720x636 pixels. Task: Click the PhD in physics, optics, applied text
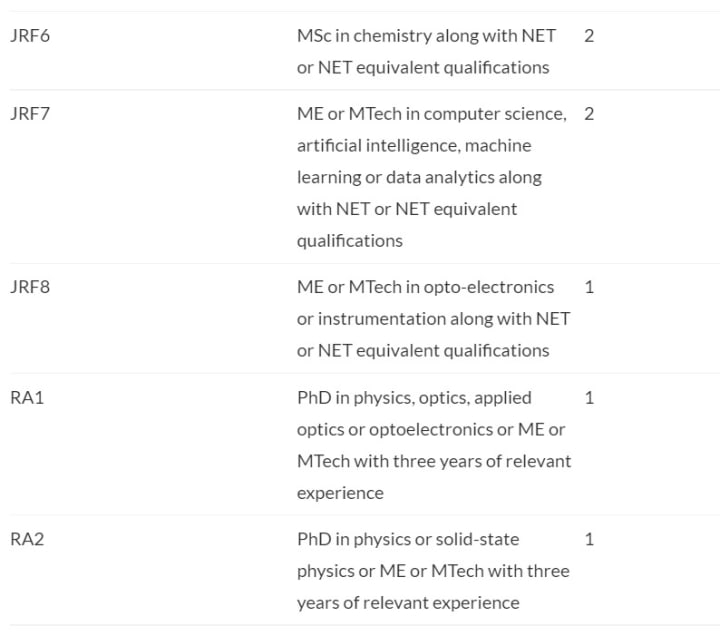(x=414, y=398)
